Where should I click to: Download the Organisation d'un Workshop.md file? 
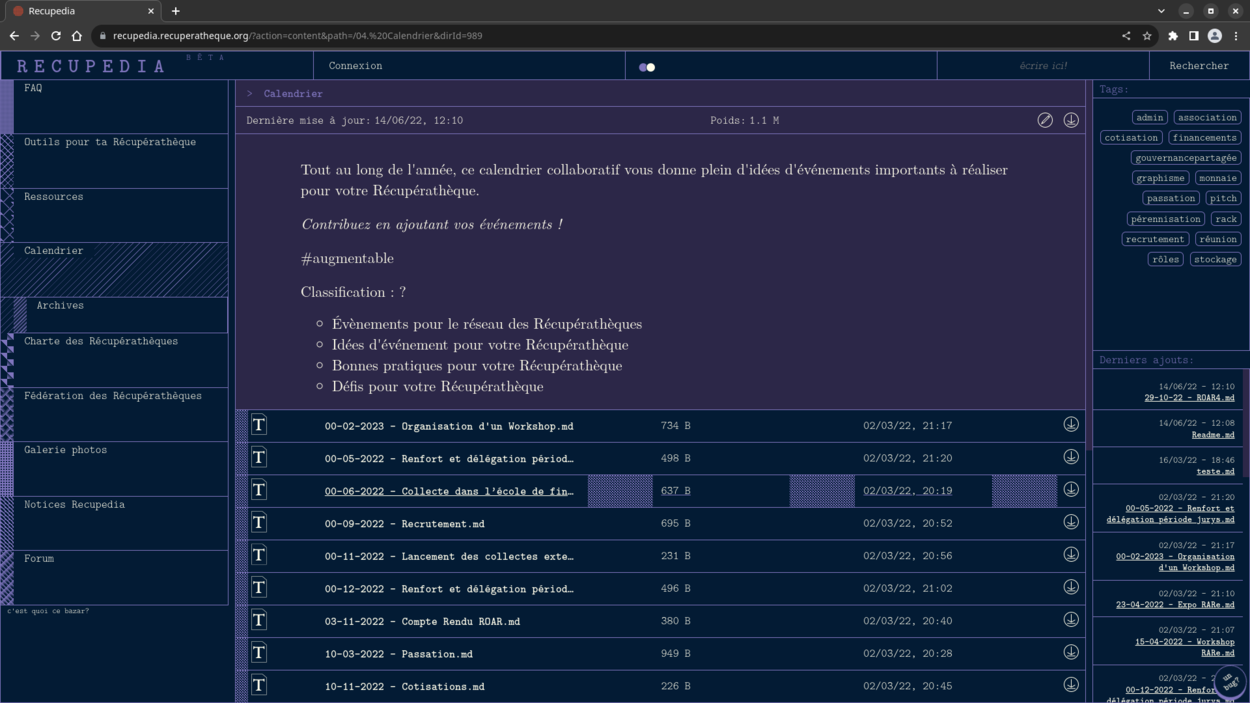click(x=1071, y=425)
